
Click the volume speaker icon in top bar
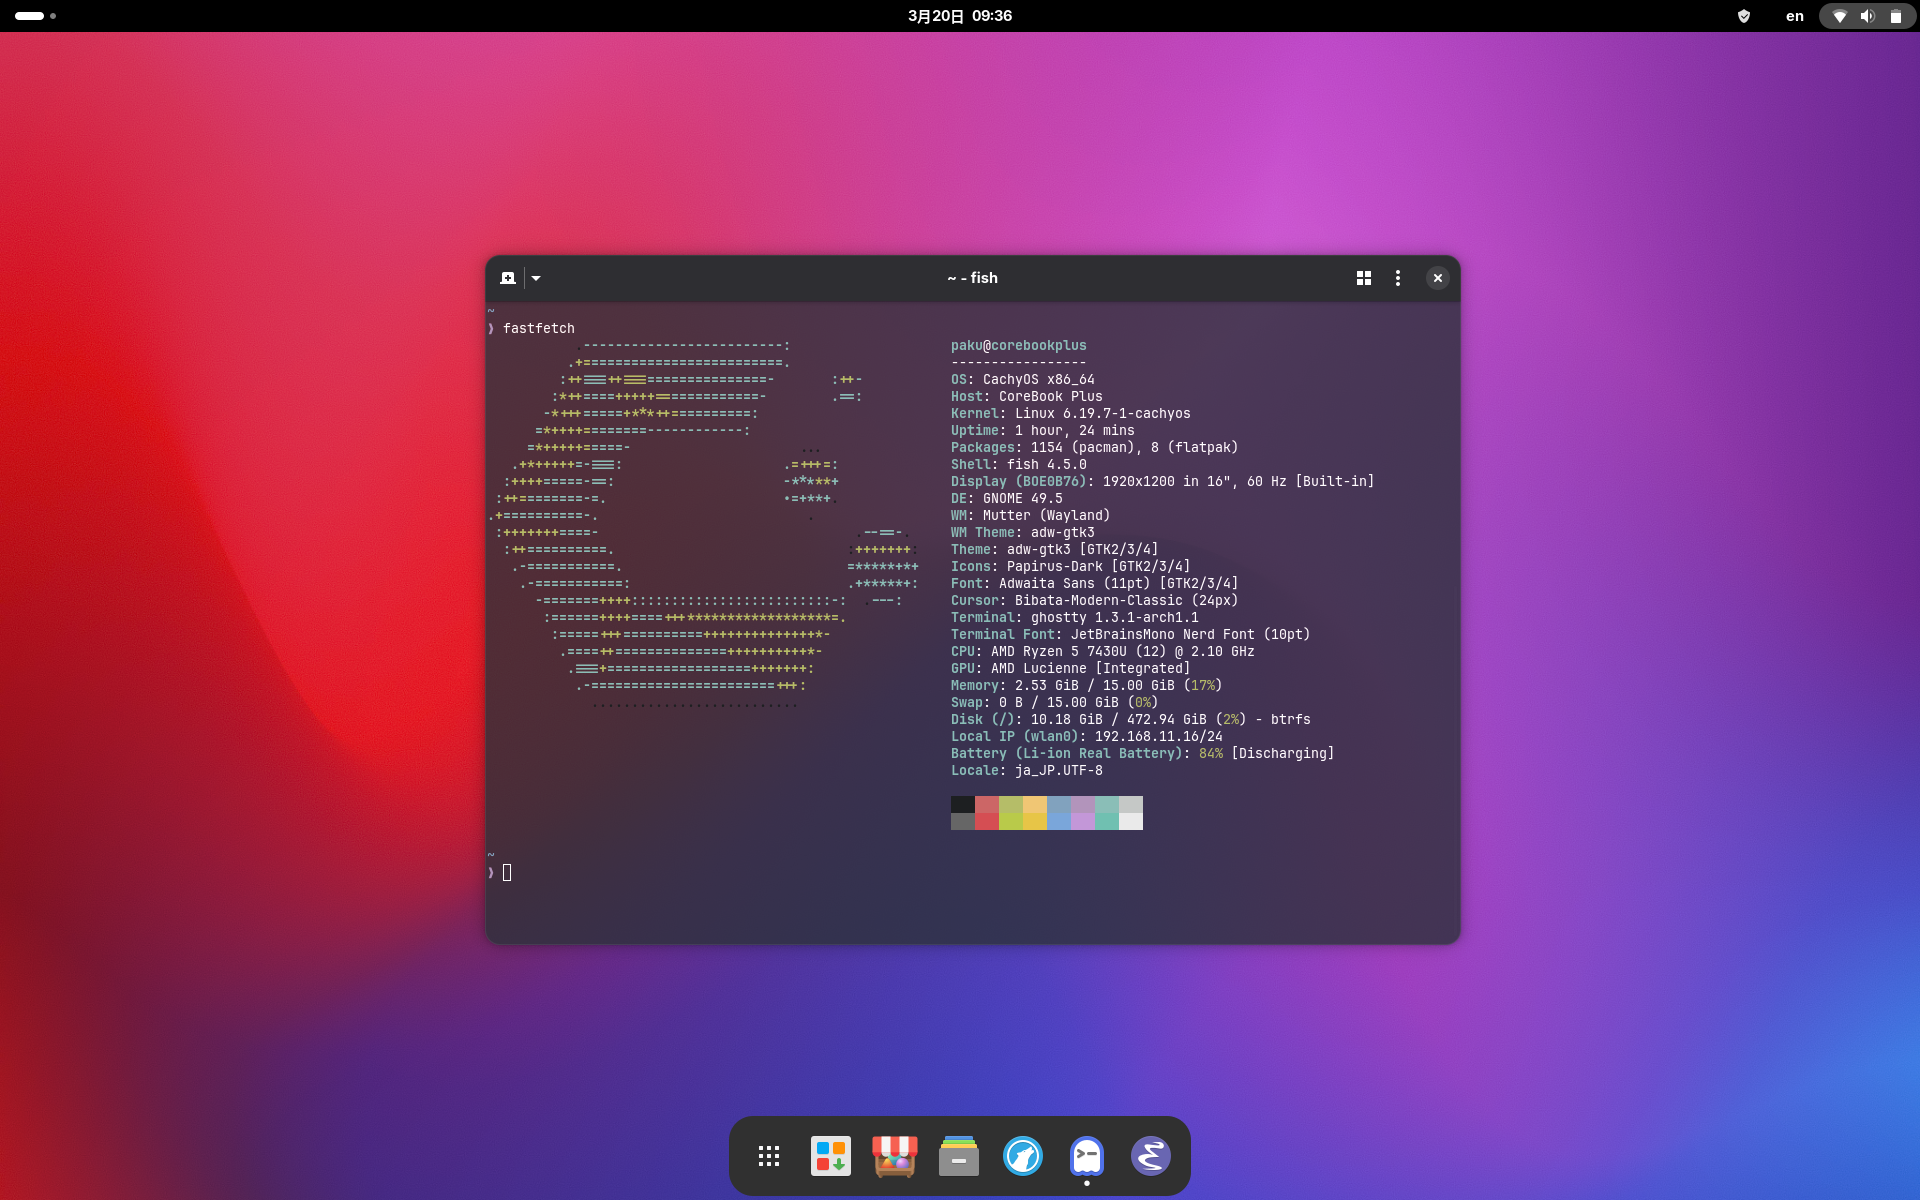(1867, 16)
